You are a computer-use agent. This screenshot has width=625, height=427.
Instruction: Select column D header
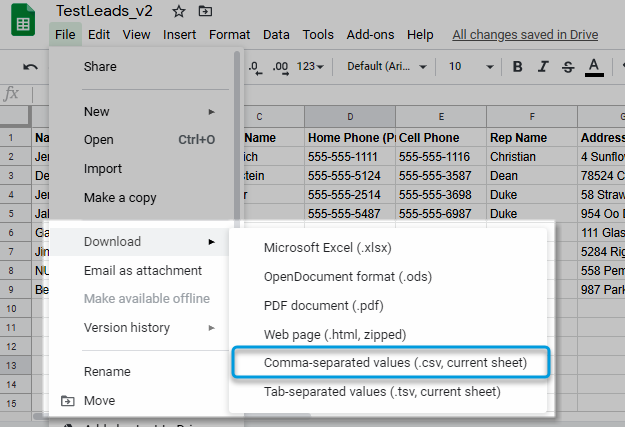click(x=350, y=117)
